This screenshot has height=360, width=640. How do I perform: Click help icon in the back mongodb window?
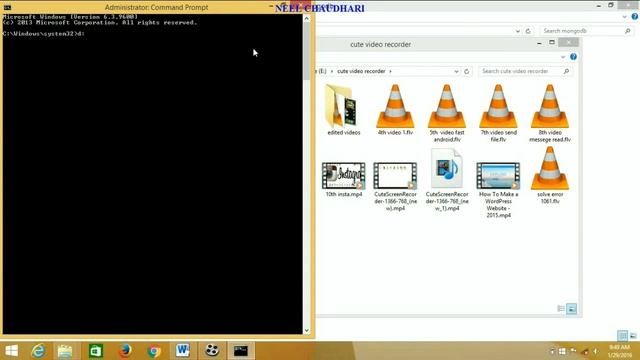pyautogui.click(x=635, y=16)
